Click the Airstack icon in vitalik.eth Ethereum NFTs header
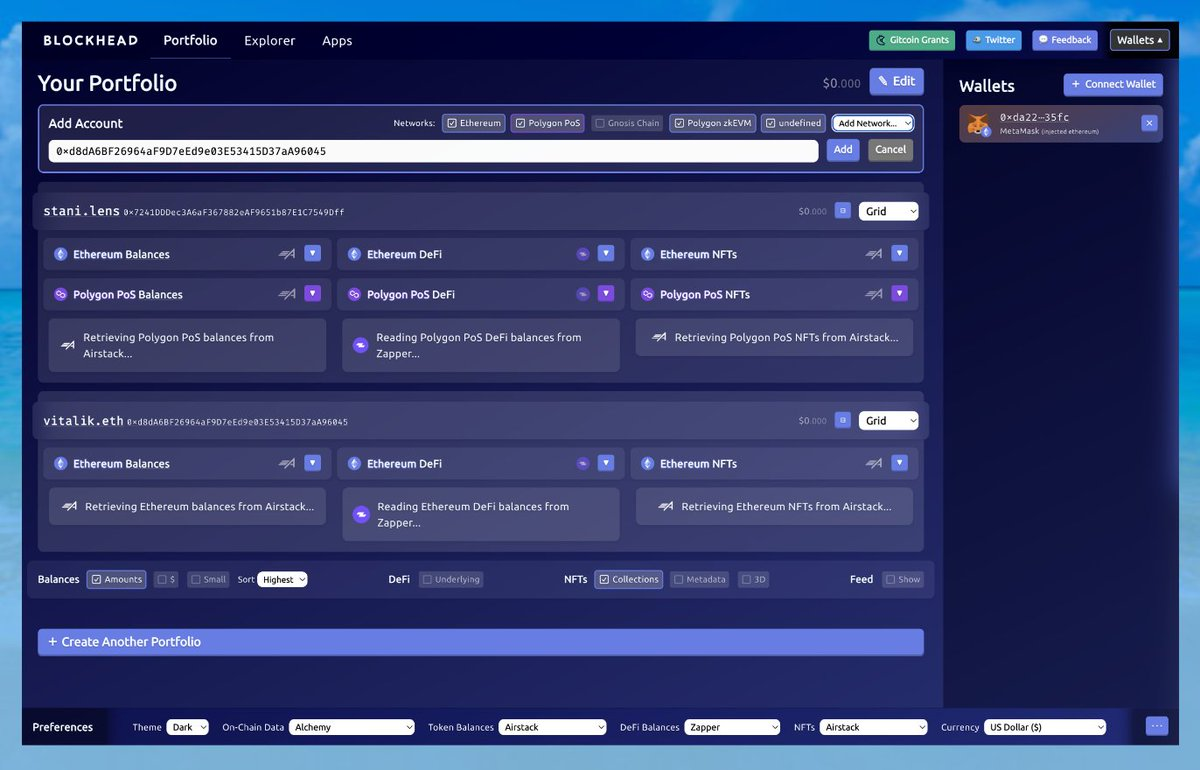 [874, 463]
